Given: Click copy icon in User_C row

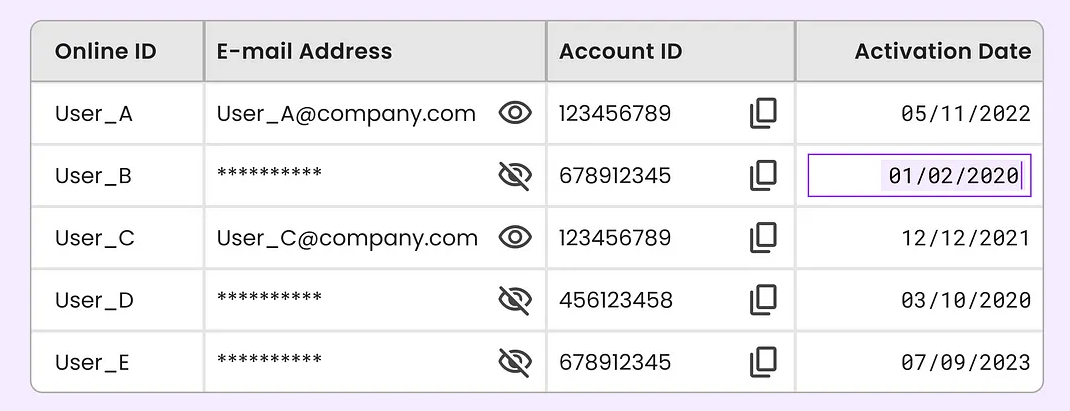Looking at the screenshot, I should (763, 238).
